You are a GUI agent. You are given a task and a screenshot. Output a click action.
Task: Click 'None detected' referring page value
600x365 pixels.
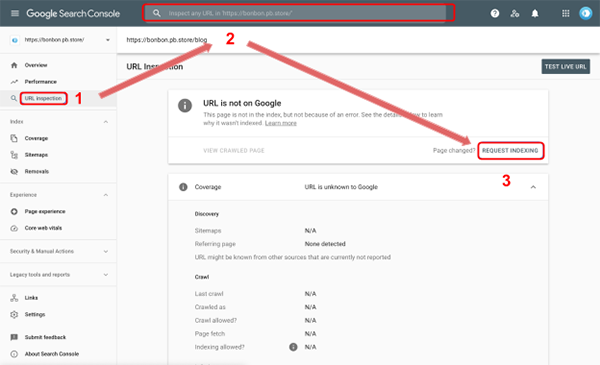[x=325, y=244]
